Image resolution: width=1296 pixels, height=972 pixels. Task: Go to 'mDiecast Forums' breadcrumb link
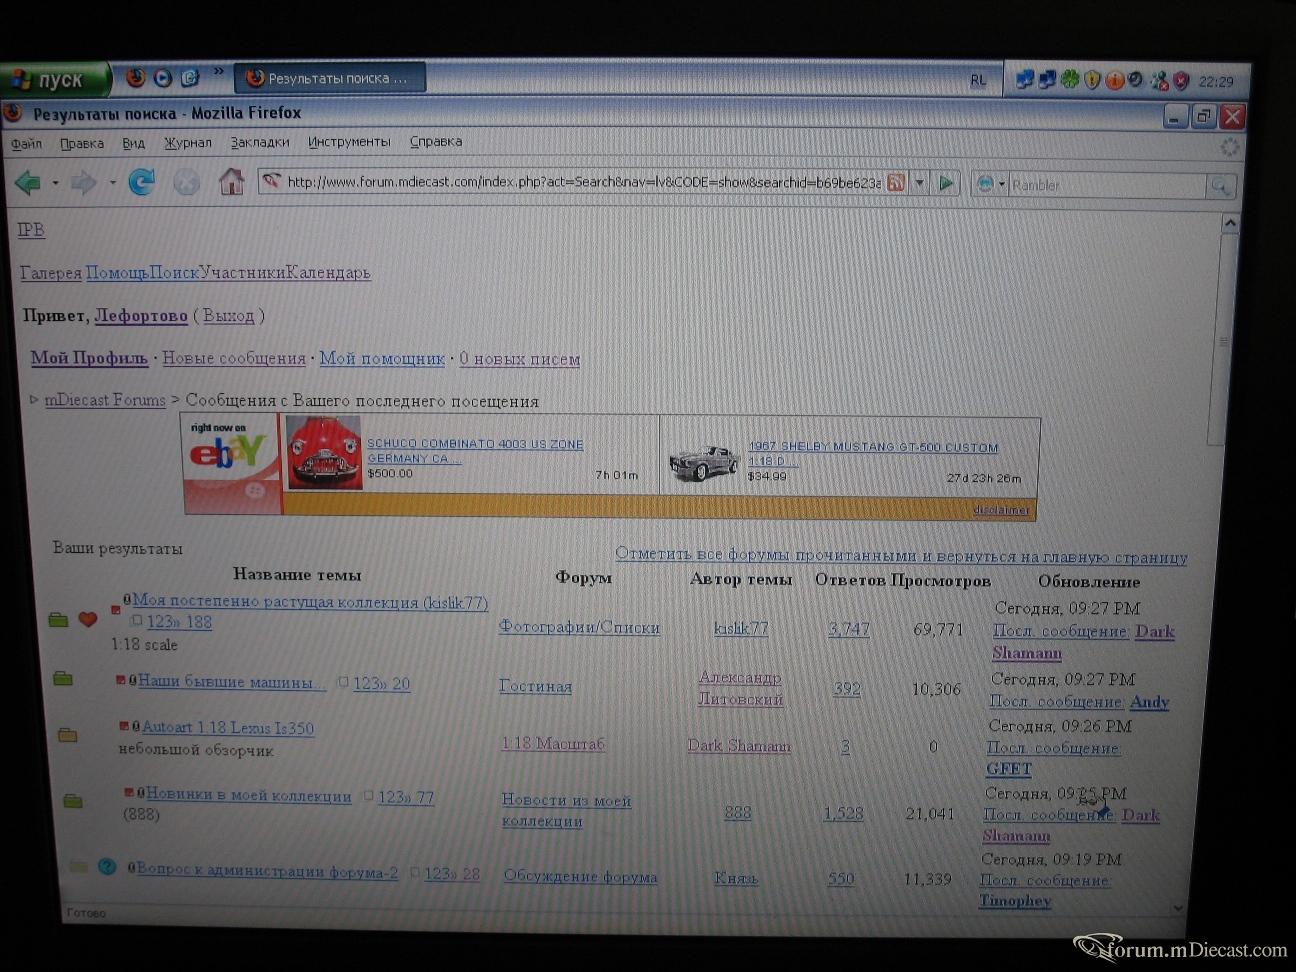pyautogui.click(x=105, y=400)
